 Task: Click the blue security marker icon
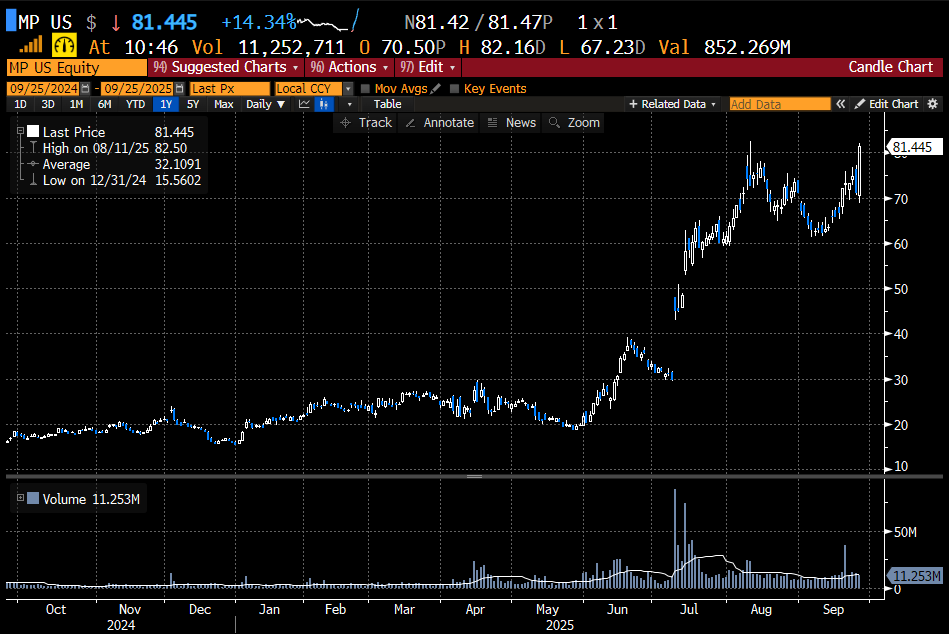(x=11, y=21)
